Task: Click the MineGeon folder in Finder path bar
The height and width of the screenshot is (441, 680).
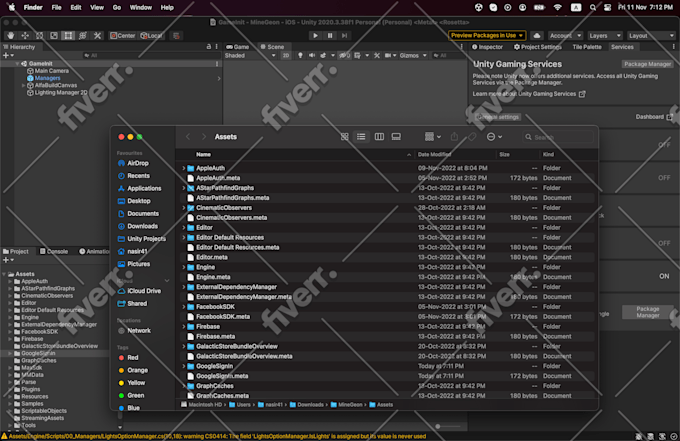Action: (347, 405)
